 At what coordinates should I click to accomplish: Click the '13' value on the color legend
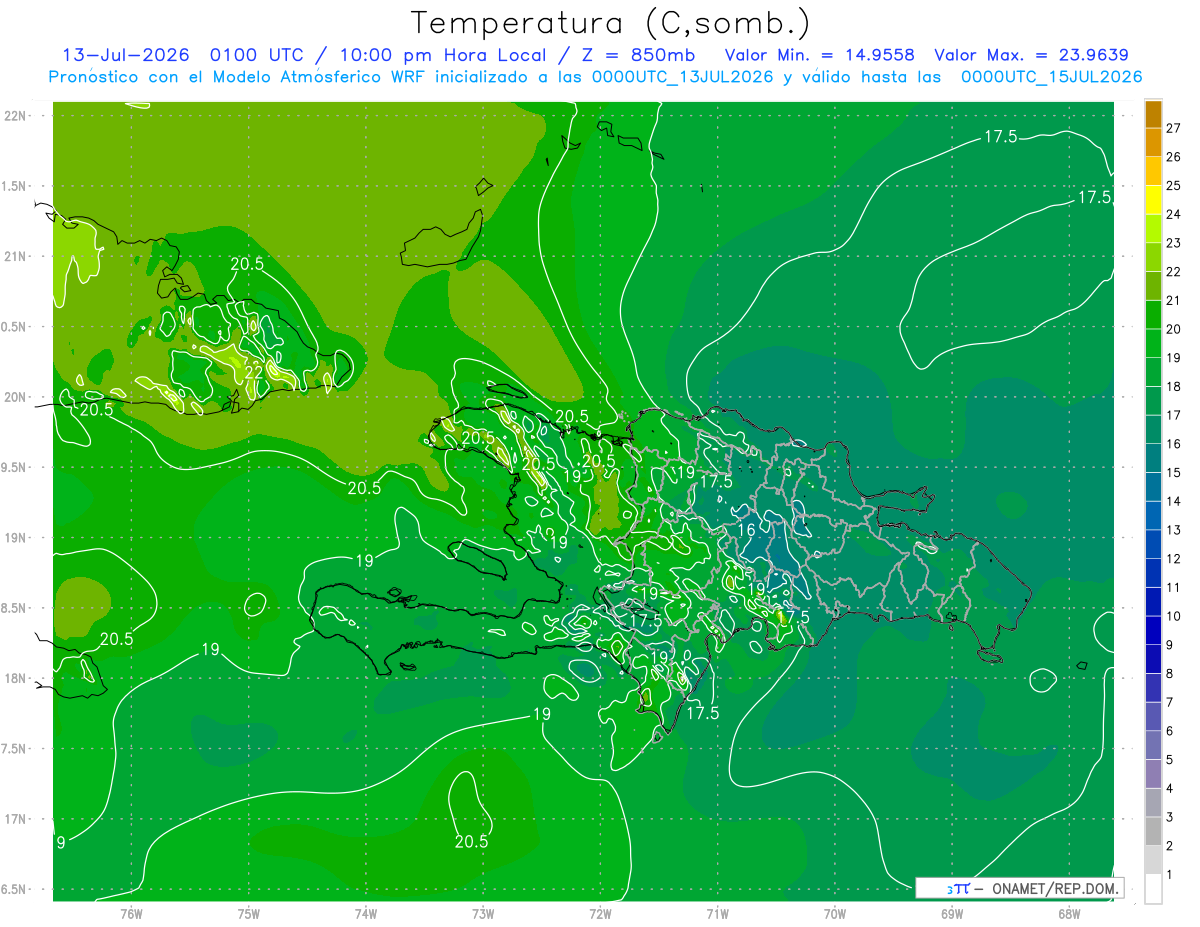click(1174, 530)
